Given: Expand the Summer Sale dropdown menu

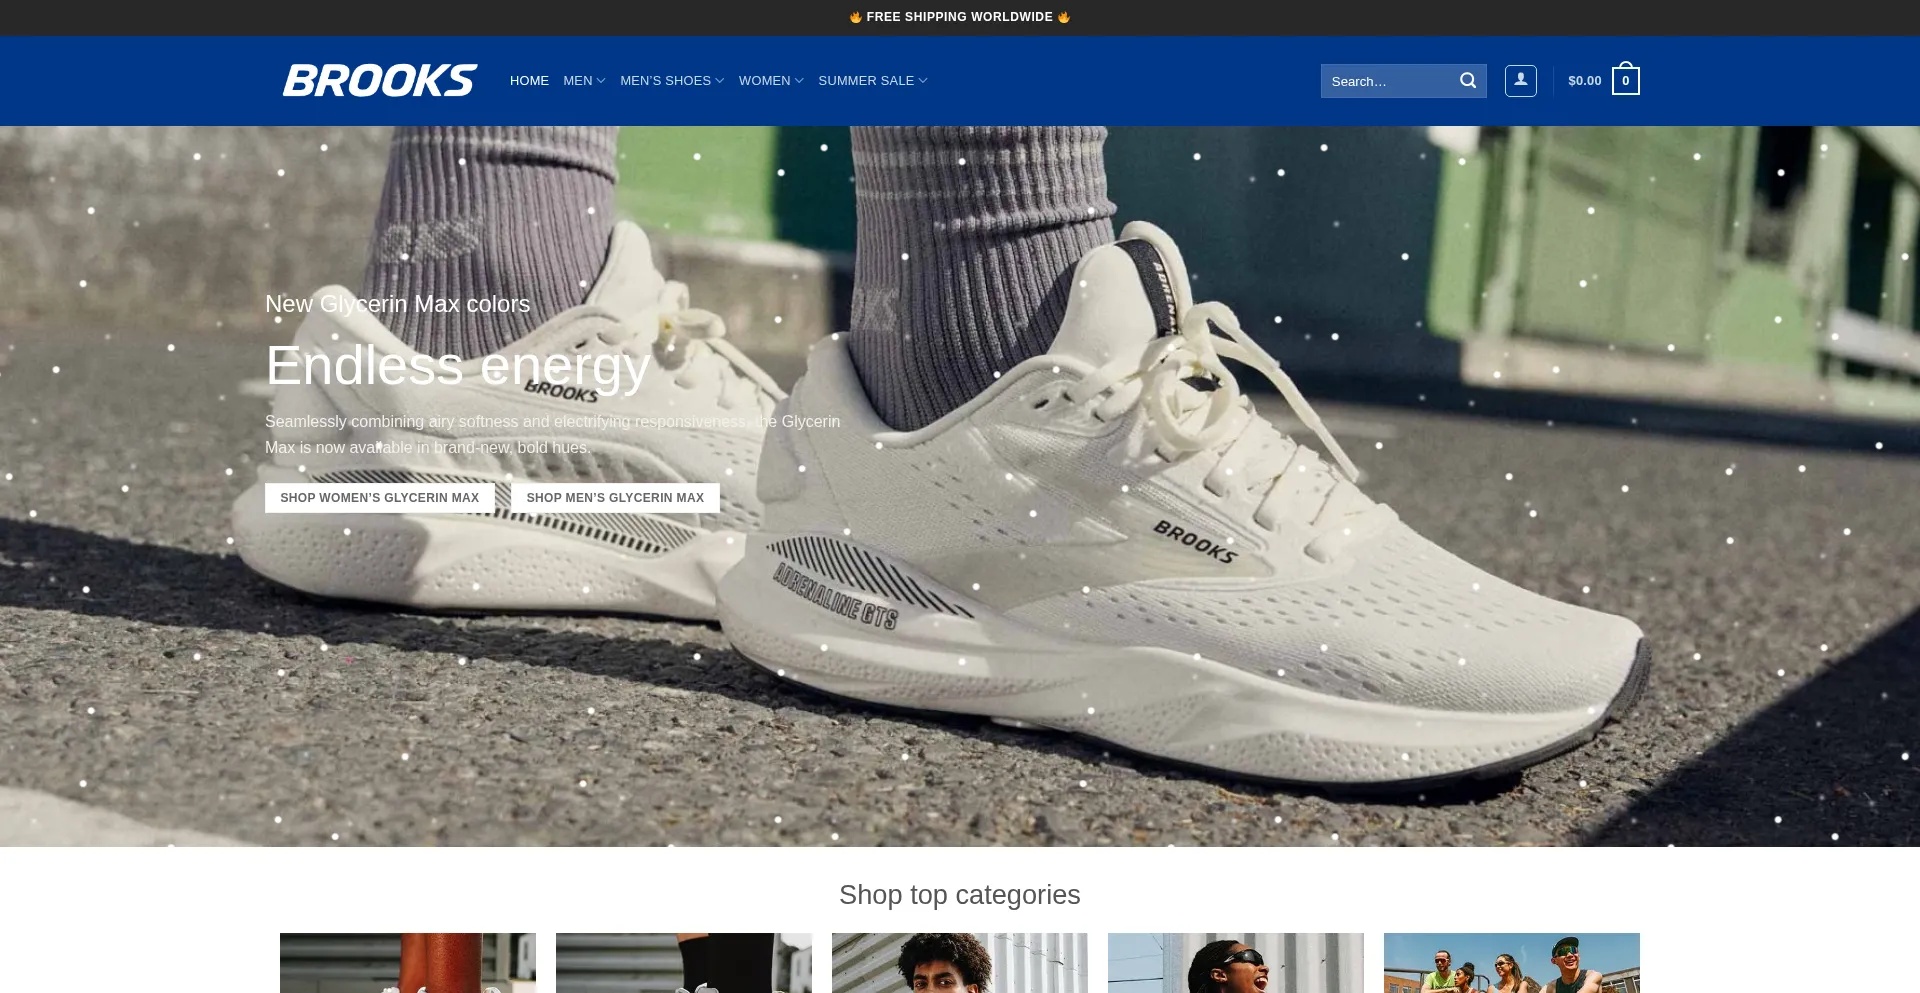Looking at the screenshot, I should [872, 81].
